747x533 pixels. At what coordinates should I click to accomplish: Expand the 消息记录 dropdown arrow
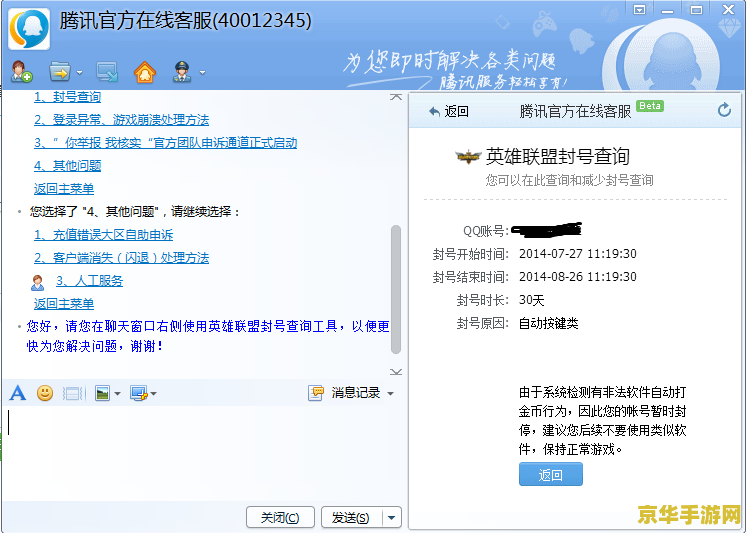[x=391, y=394]
